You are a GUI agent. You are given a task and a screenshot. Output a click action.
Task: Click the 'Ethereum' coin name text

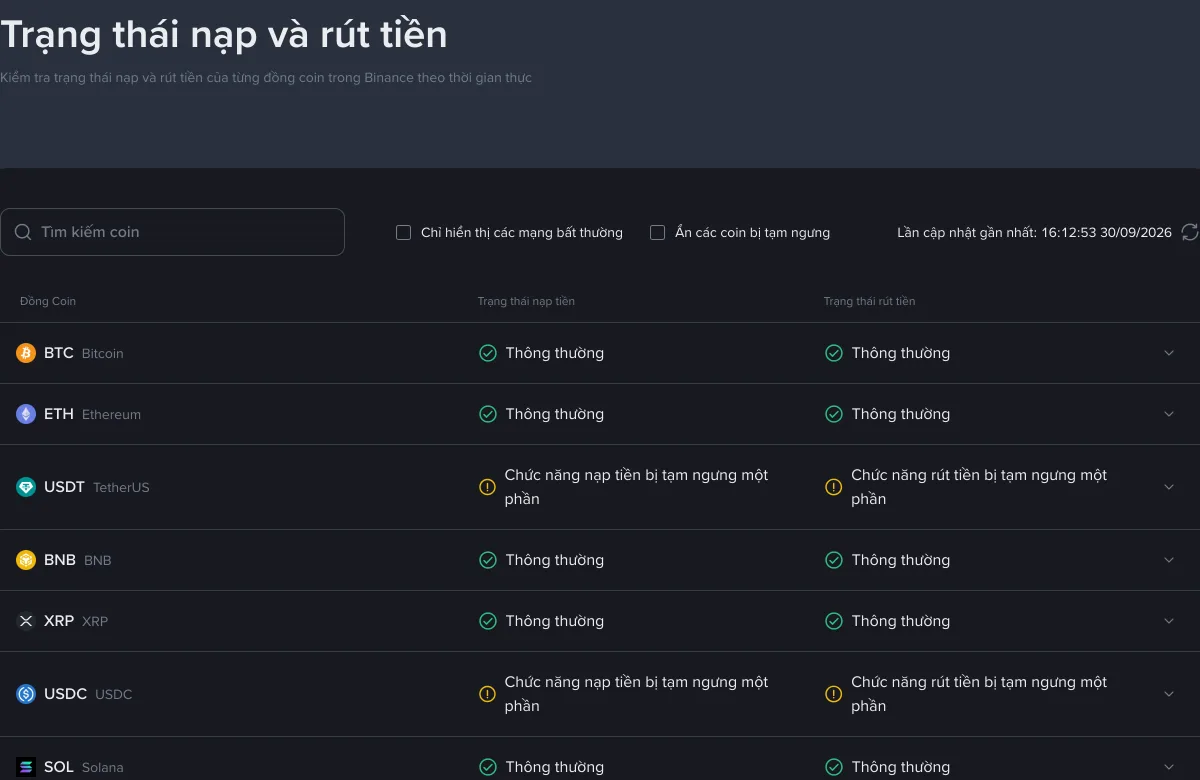[x=111, y=415]
